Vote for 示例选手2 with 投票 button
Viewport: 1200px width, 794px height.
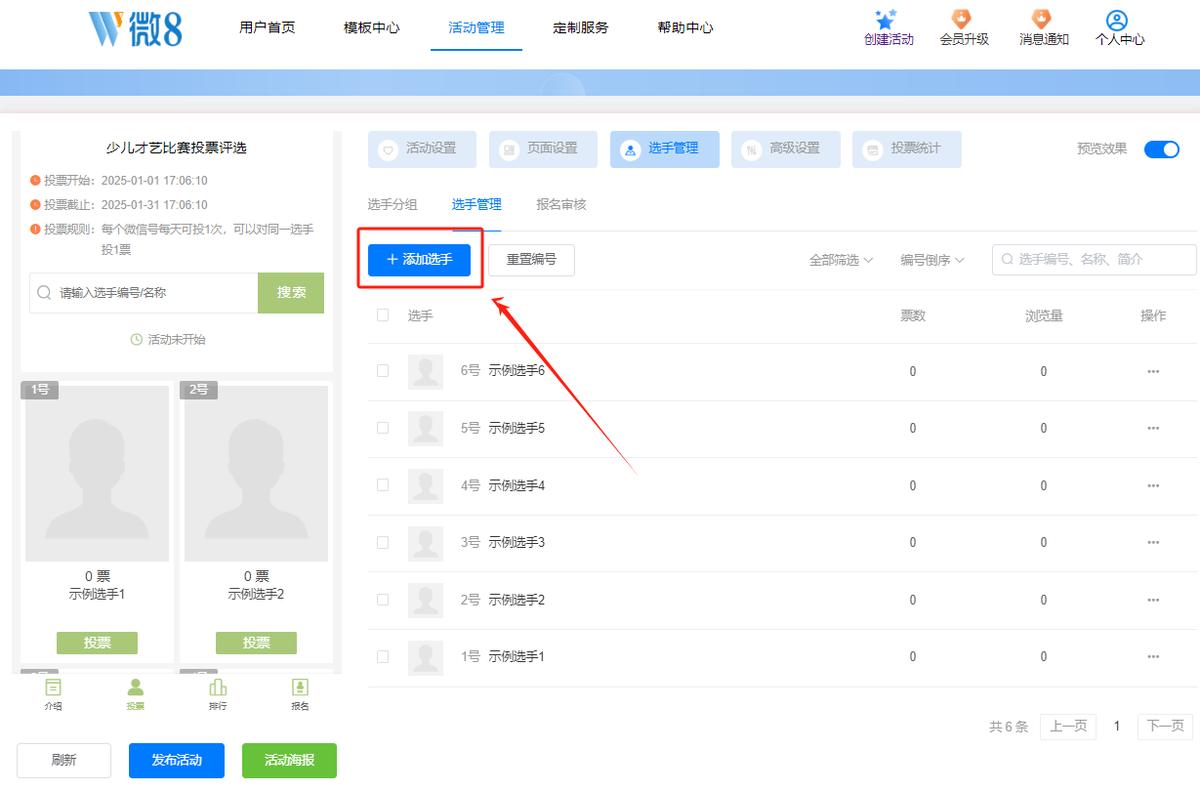pyautogui.click(x=256, y=643)
